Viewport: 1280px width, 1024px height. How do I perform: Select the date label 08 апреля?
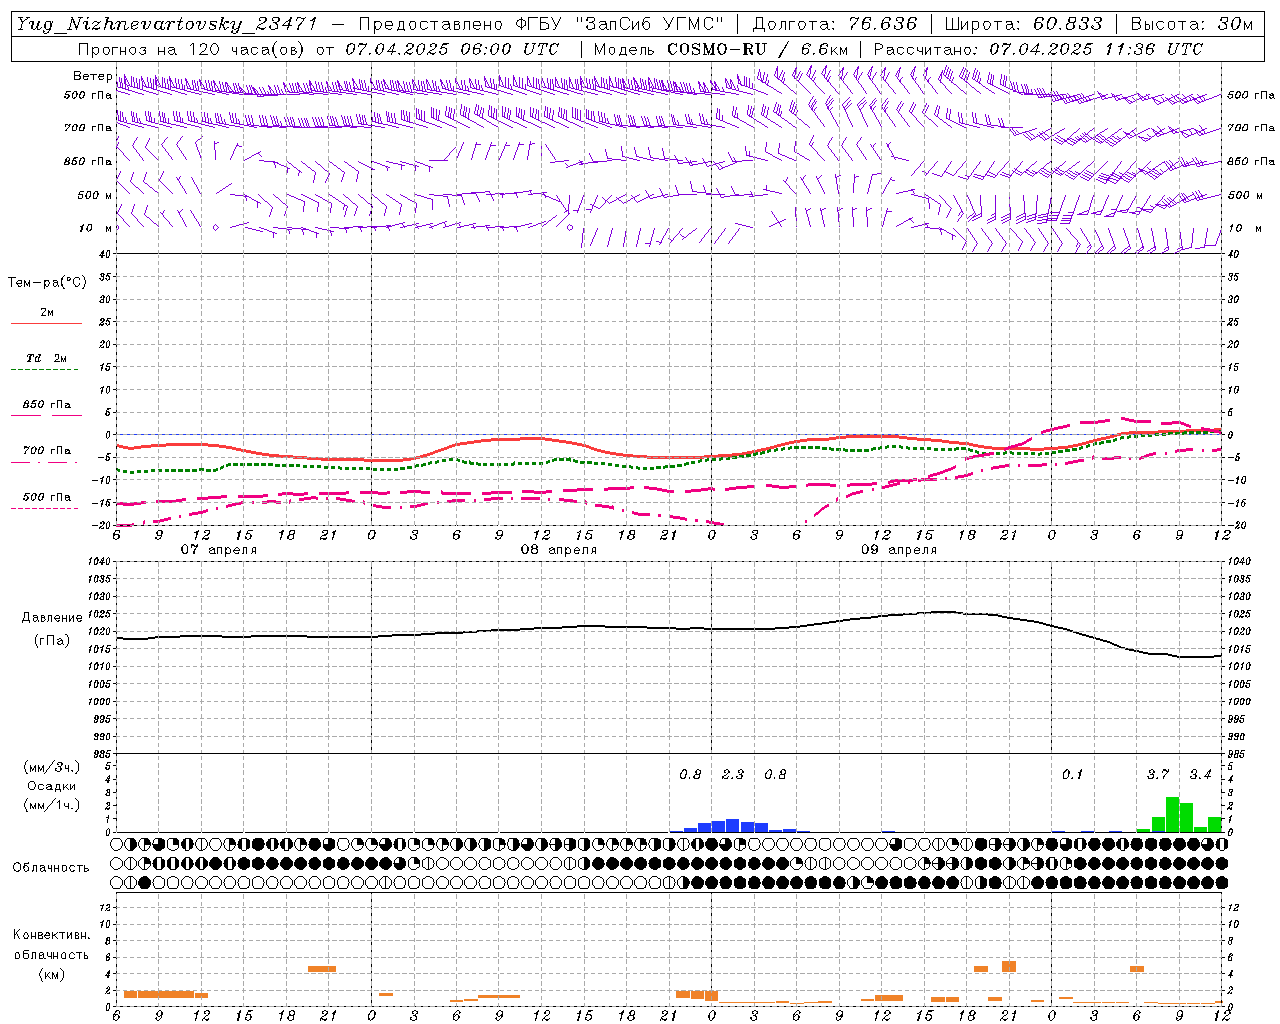coord(559,550)
